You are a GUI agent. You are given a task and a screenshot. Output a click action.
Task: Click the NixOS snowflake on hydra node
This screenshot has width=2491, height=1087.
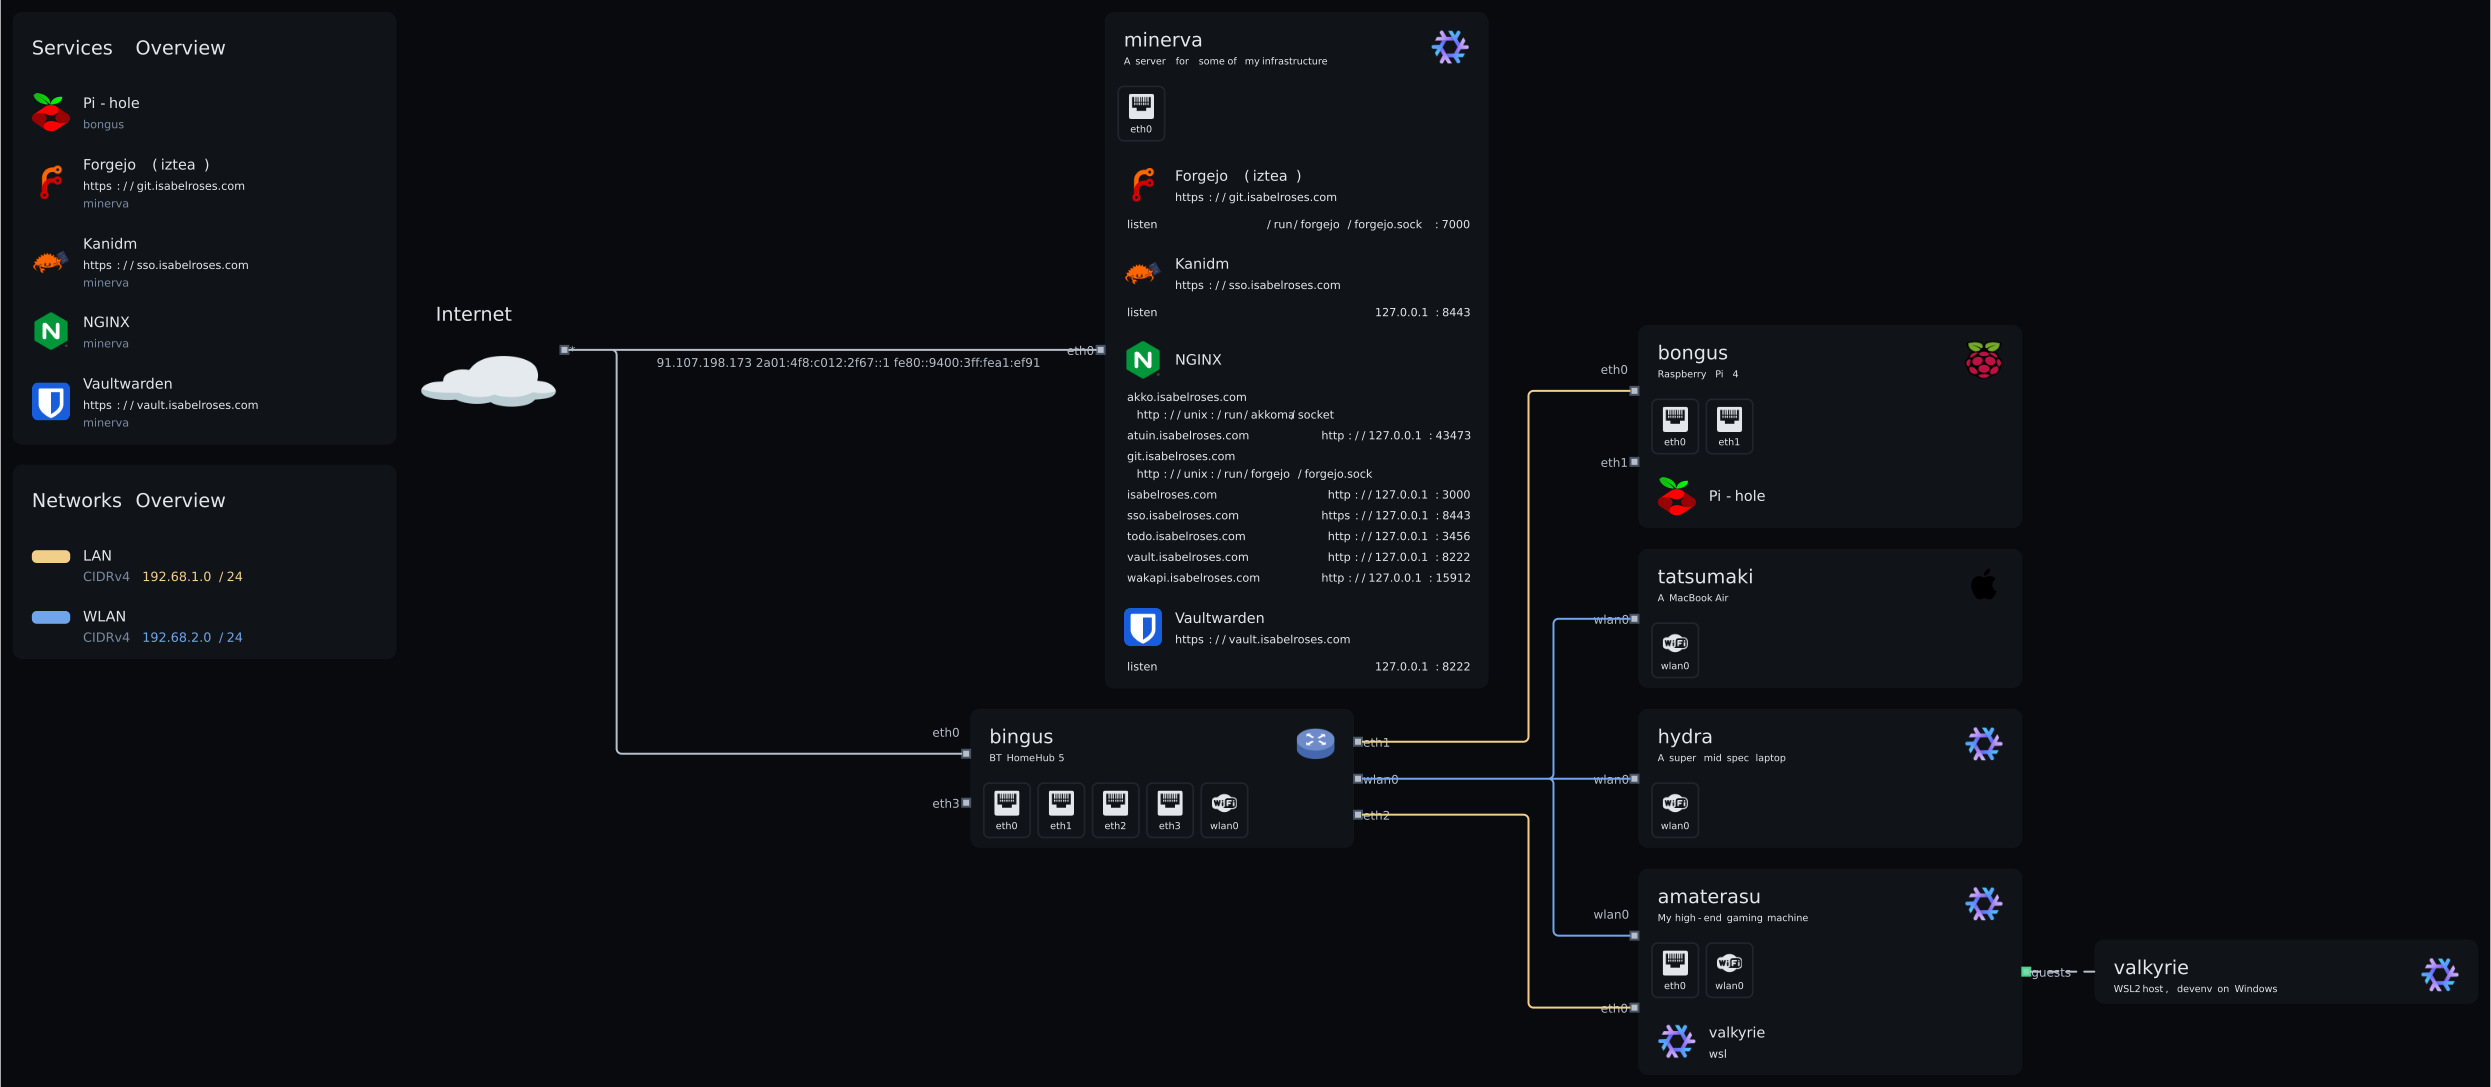(1983, 744)
